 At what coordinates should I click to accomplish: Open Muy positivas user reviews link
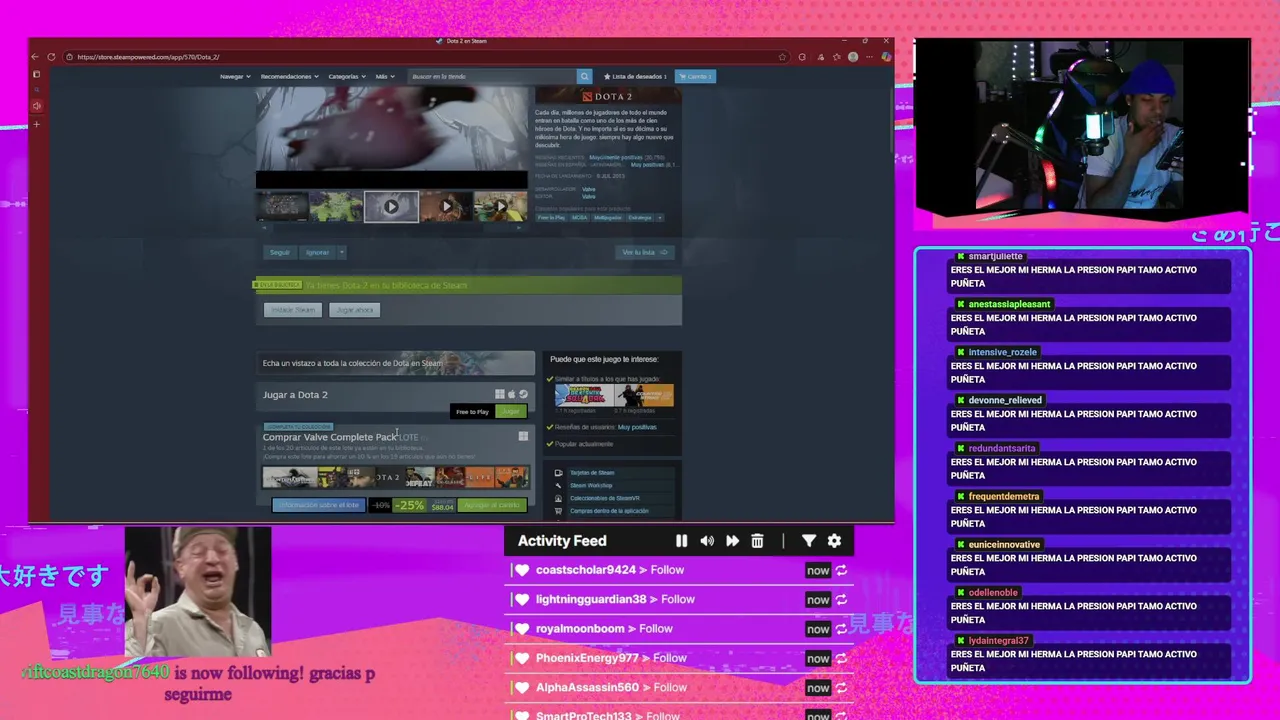coord(637,427)
